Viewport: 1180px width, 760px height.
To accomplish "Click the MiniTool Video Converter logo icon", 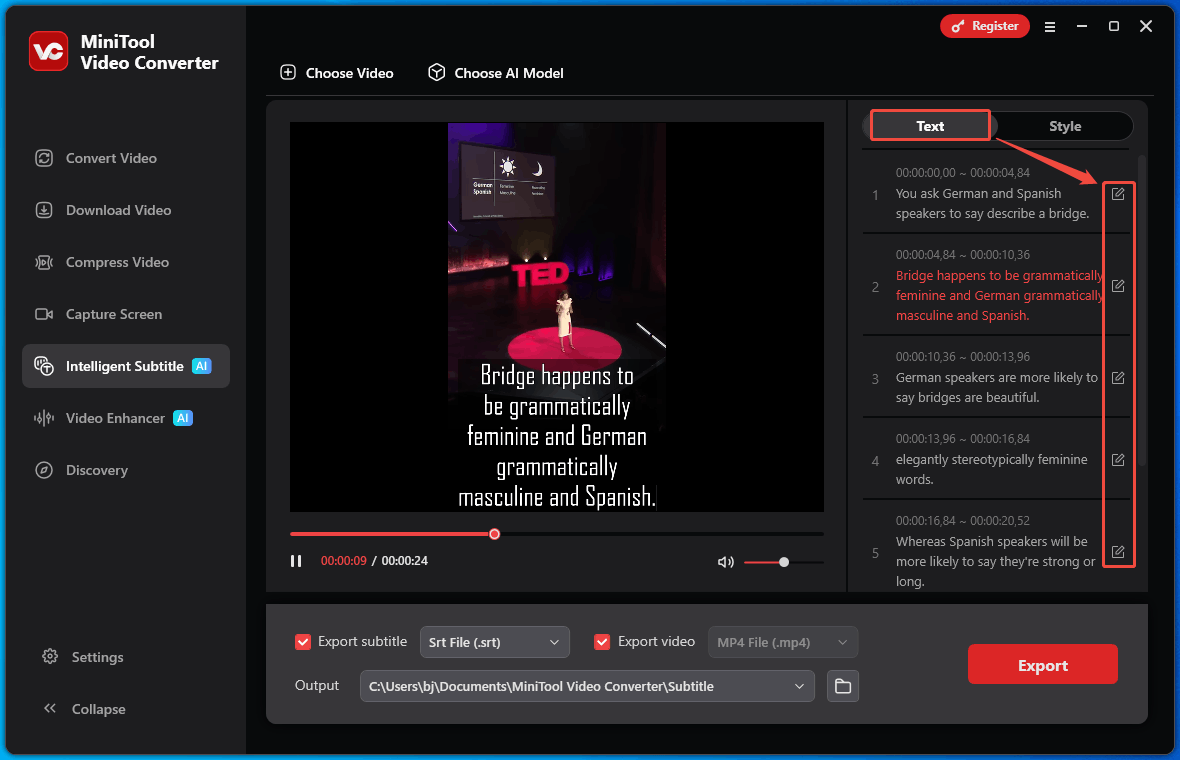I will pos(48,51).
